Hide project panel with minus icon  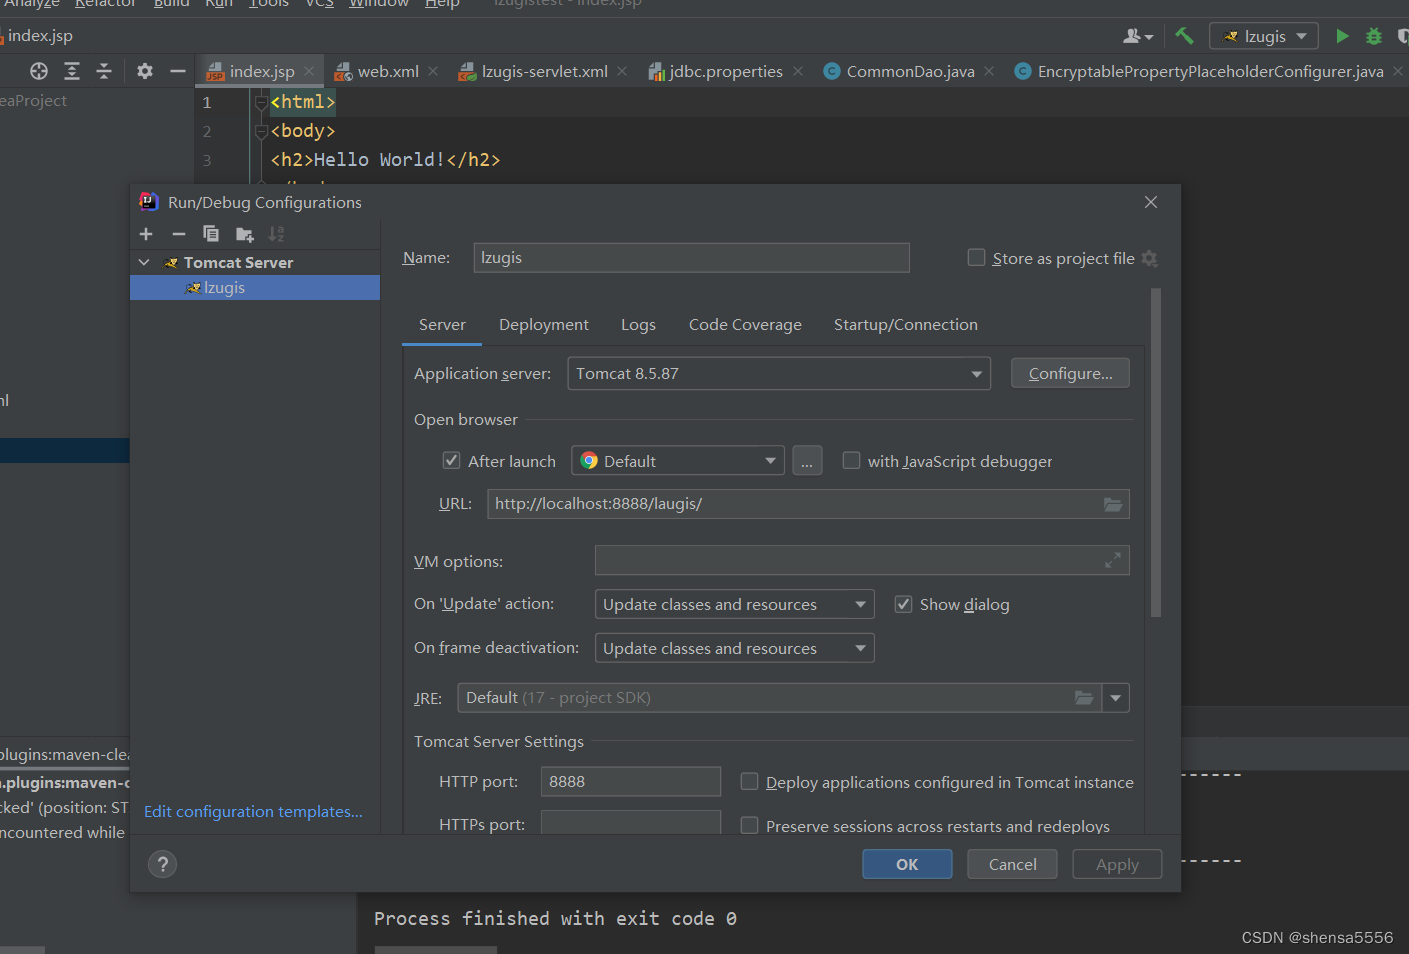click(178, 71)
